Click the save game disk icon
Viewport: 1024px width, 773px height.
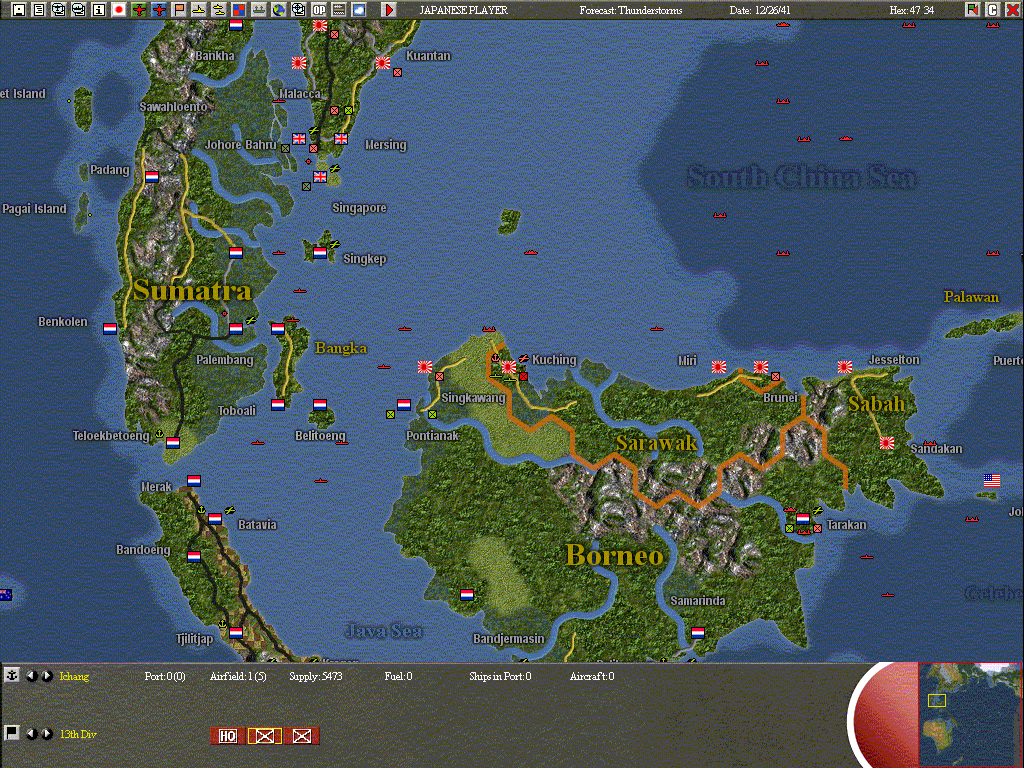click(x=18, y=10)
